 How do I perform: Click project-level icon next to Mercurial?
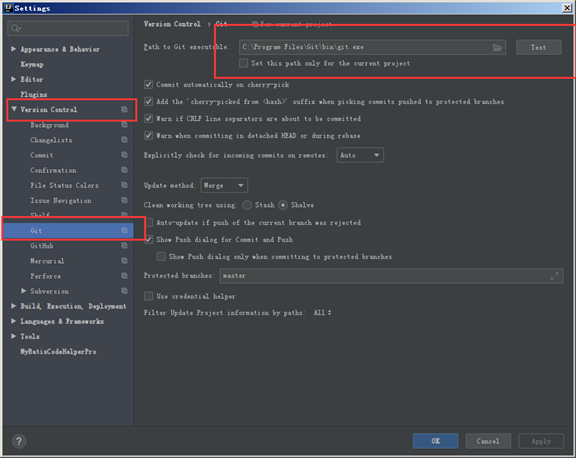click(124, 261)
